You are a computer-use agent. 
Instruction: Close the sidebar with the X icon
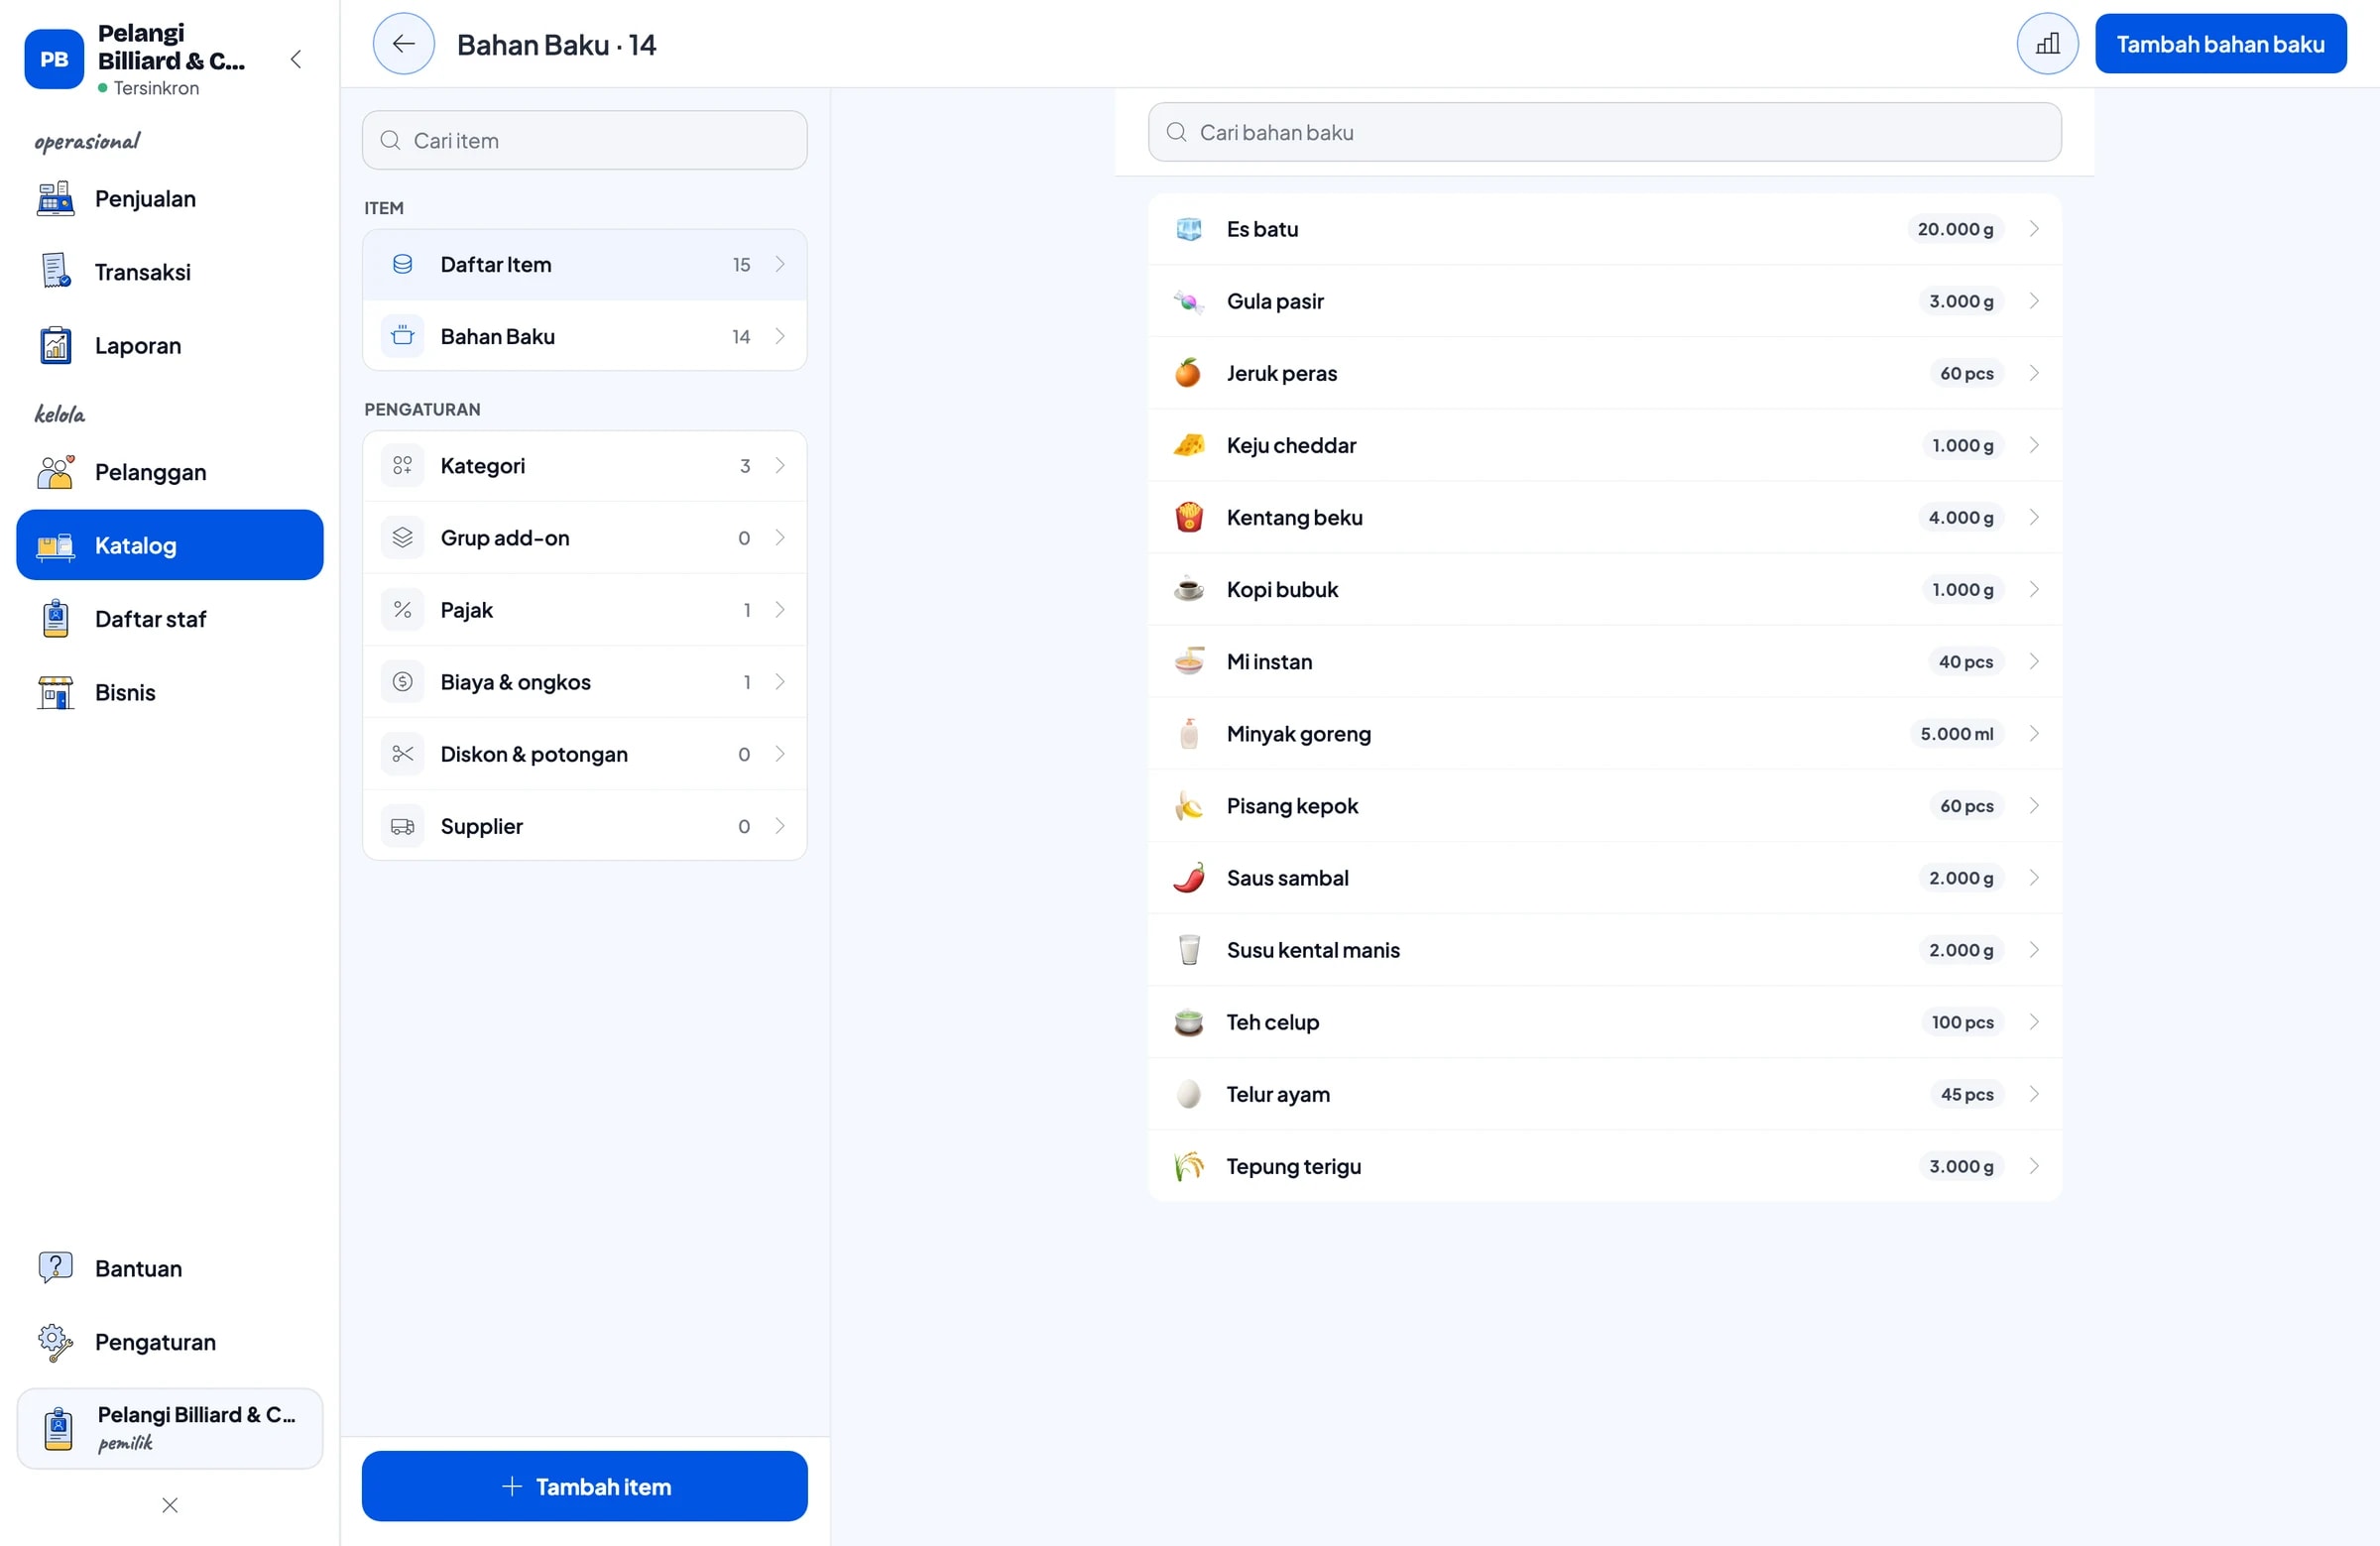pyautogui.click(x=170, y=1505)
